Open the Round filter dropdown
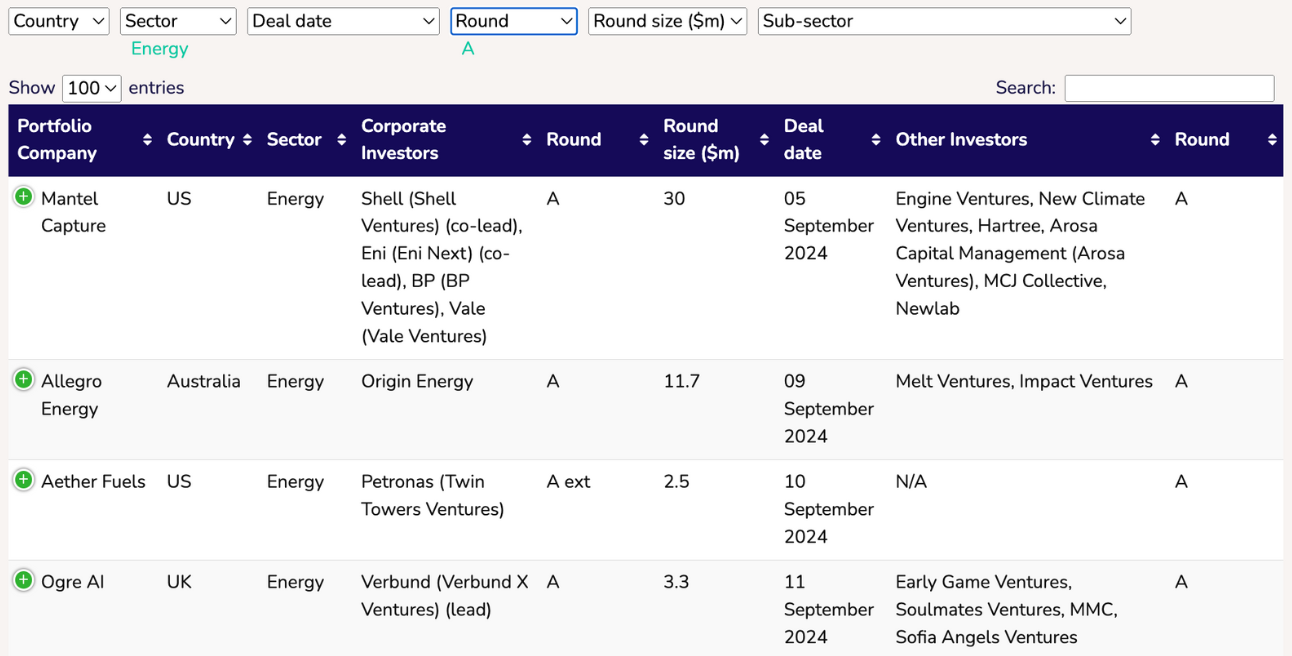This screenshot has width=1292, height=656. 514,21
